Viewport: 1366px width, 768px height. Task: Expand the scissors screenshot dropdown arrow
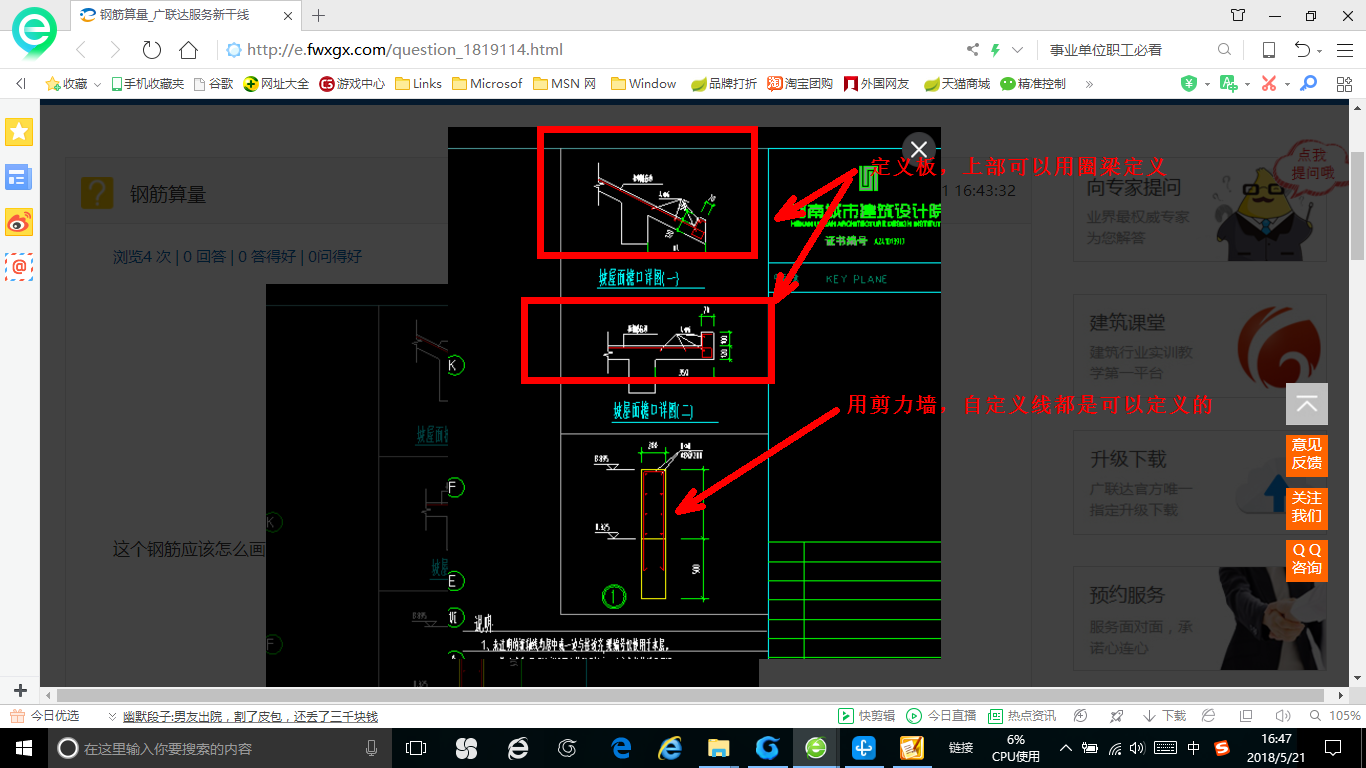point(1286,85)
